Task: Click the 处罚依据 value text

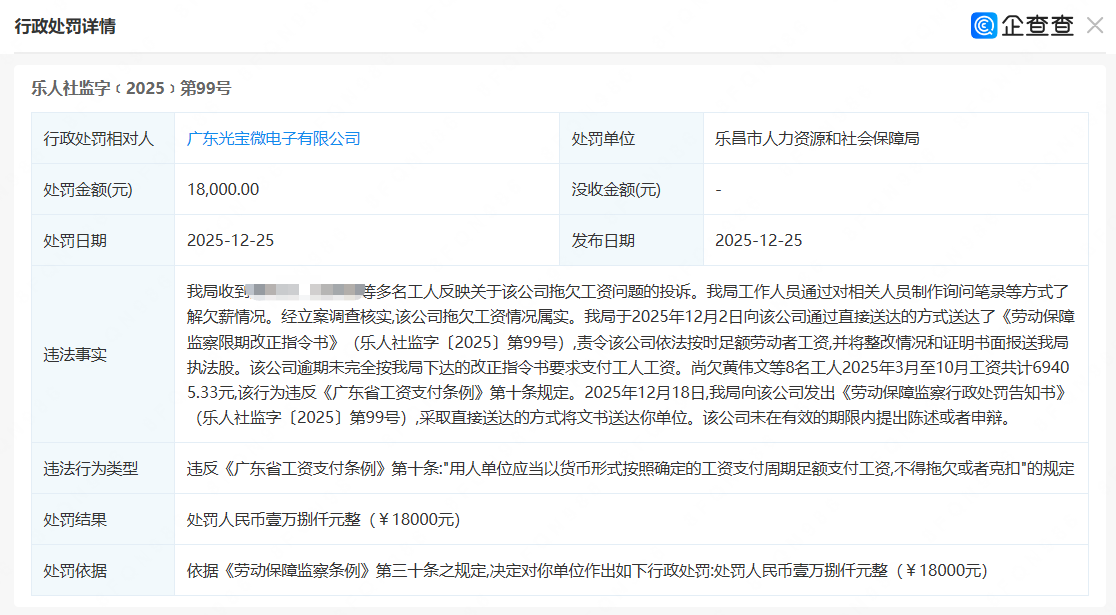Action: pos(587,571)
